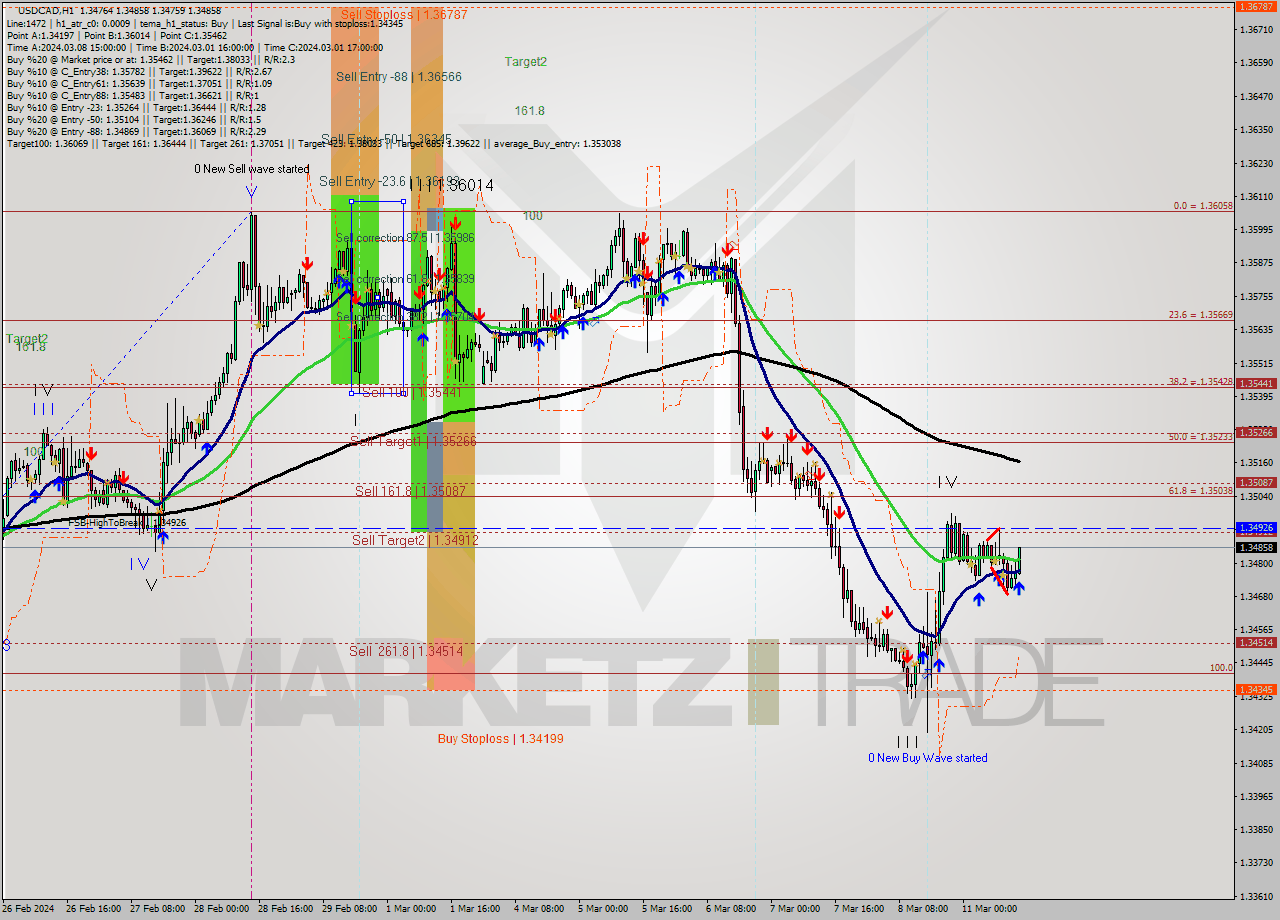Viewport: 1280px width, 920px height.
Task: Click '7 Mar 00:00' on the time axis
Action: pyautogui.click(x=795, y=909)
